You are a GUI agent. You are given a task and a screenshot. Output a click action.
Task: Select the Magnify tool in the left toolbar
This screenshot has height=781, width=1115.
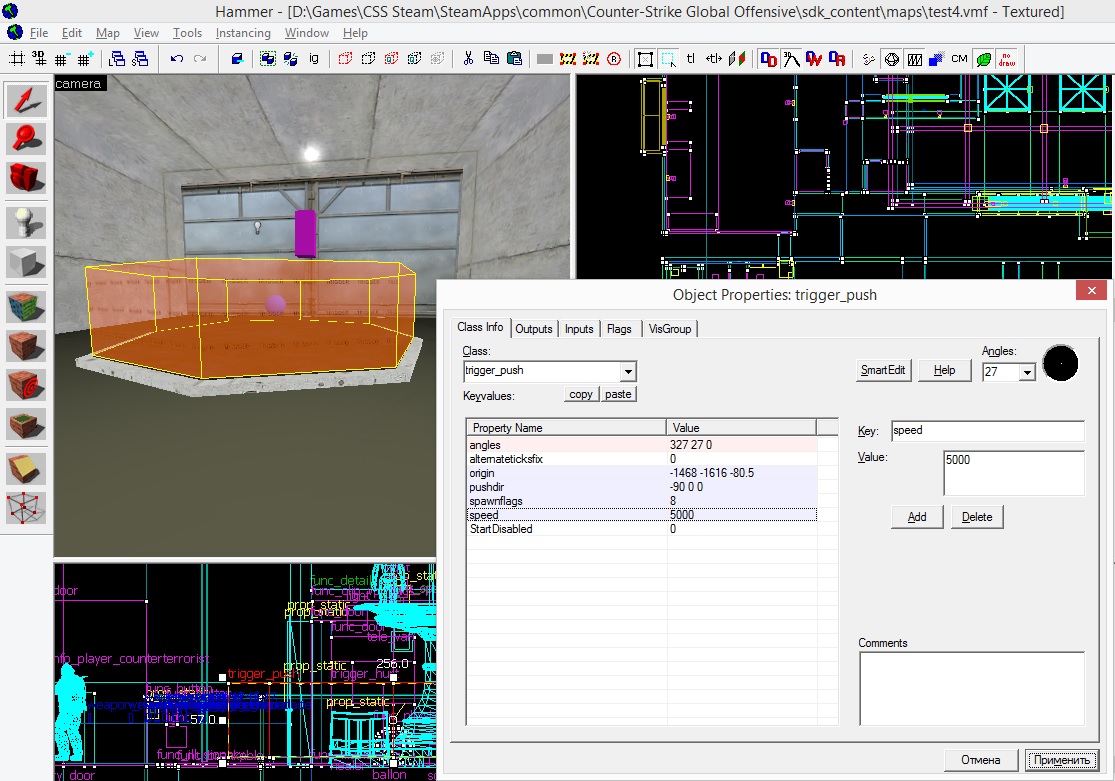point(27,138)
